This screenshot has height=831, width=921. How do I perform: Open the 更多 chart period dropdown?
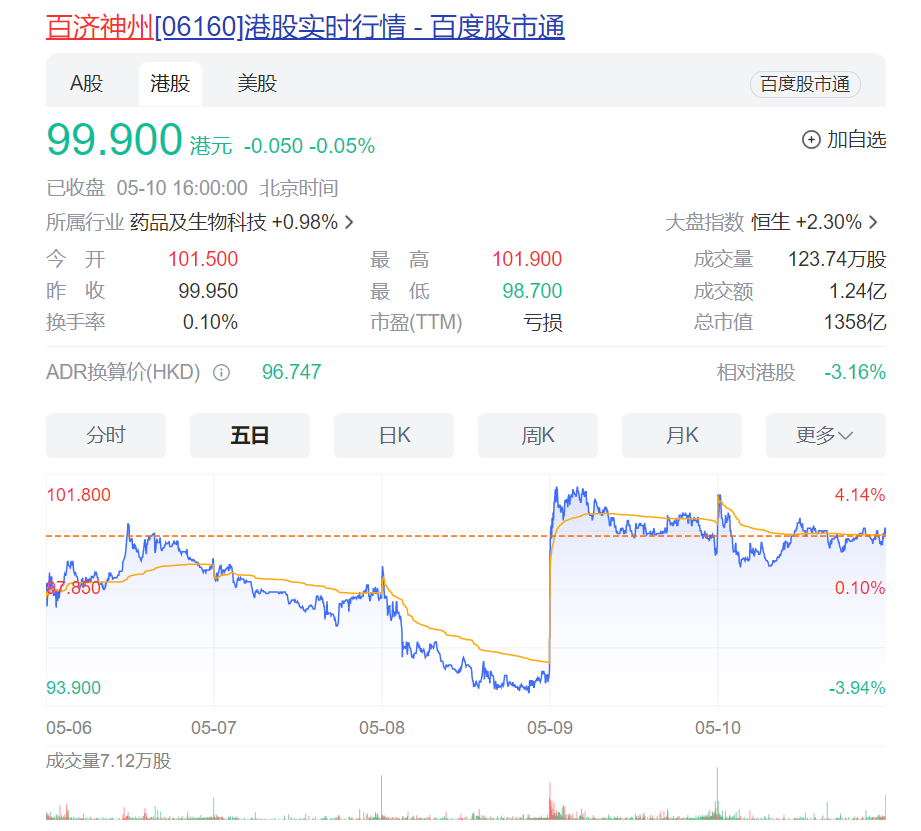tap(825, 435)
